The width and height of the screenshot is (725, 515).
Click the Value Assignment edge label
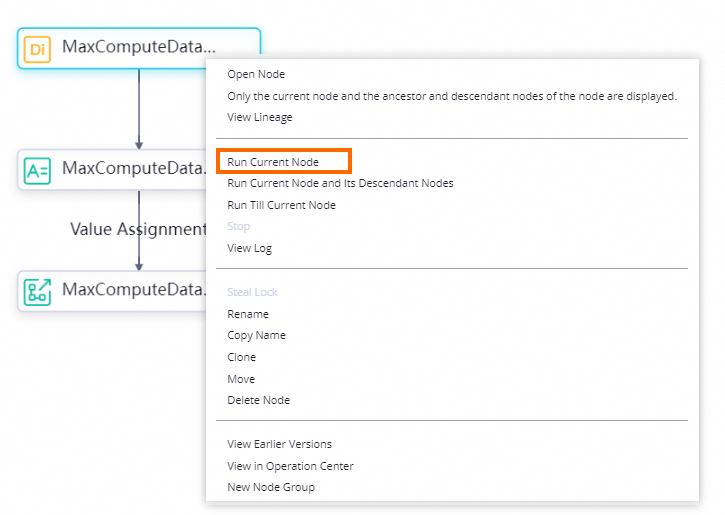pyautogui.click(x=138, y=229)
